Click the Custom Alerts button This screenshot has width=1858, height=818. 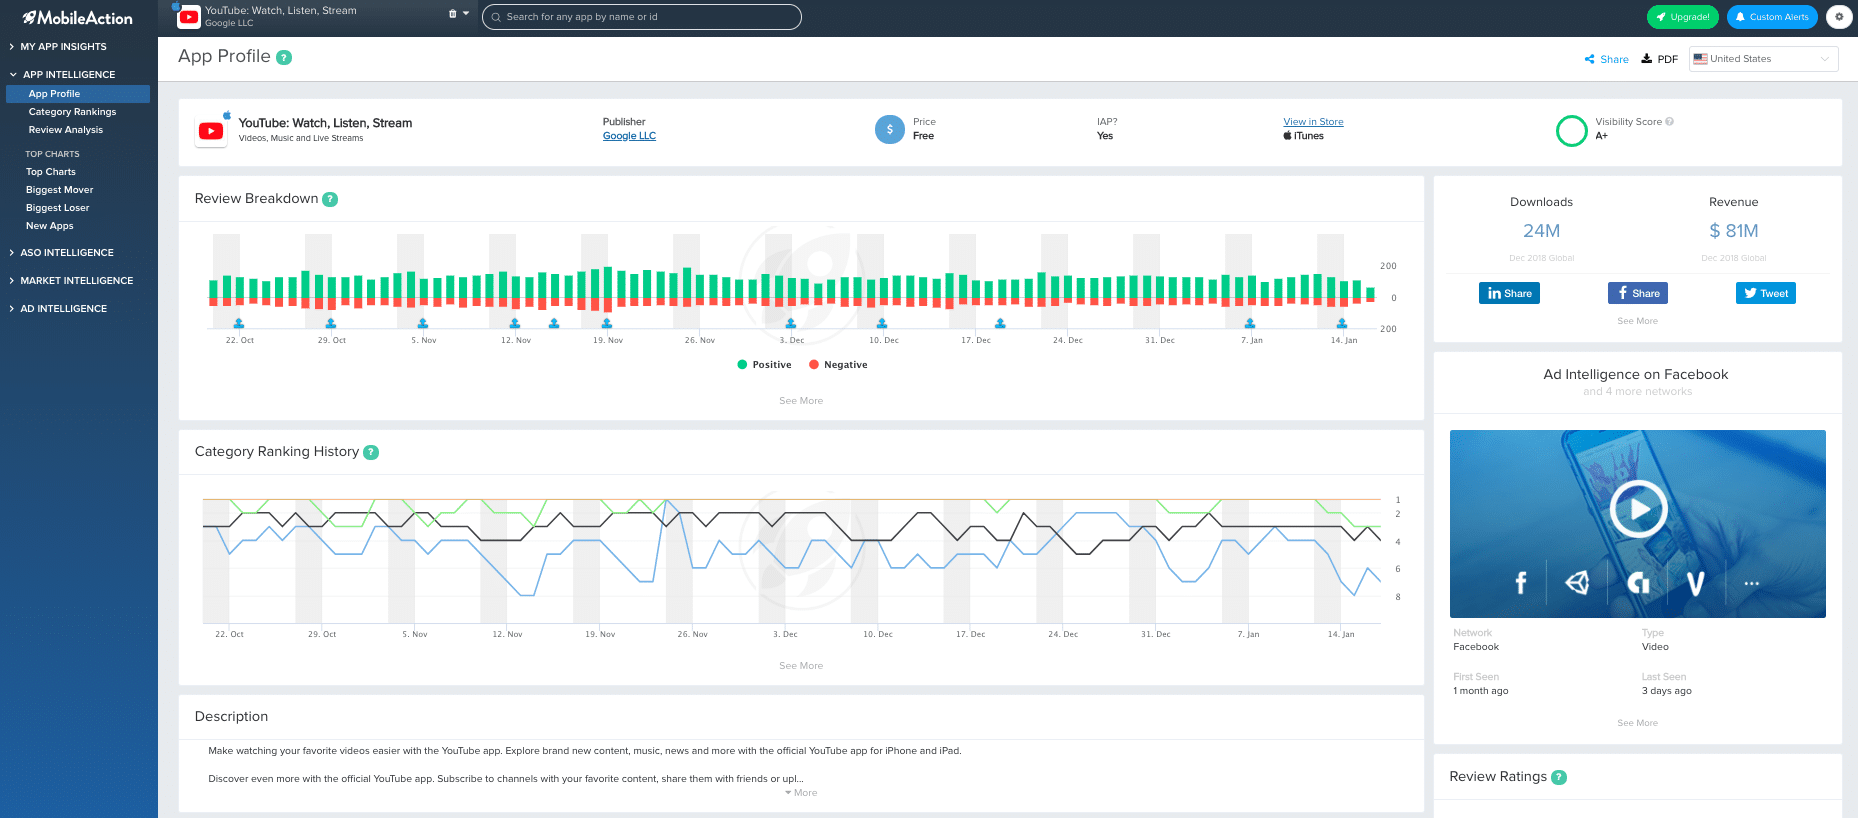[1772, 17]
